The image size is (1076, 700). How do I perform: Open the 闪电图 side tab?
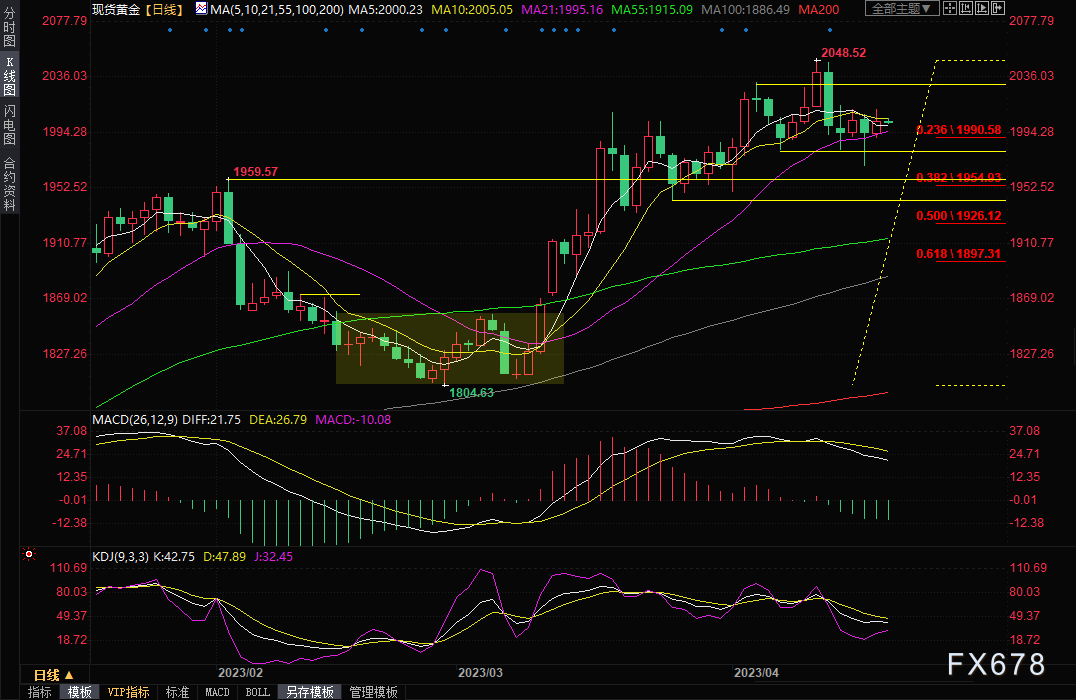click(x=9, y=124)
